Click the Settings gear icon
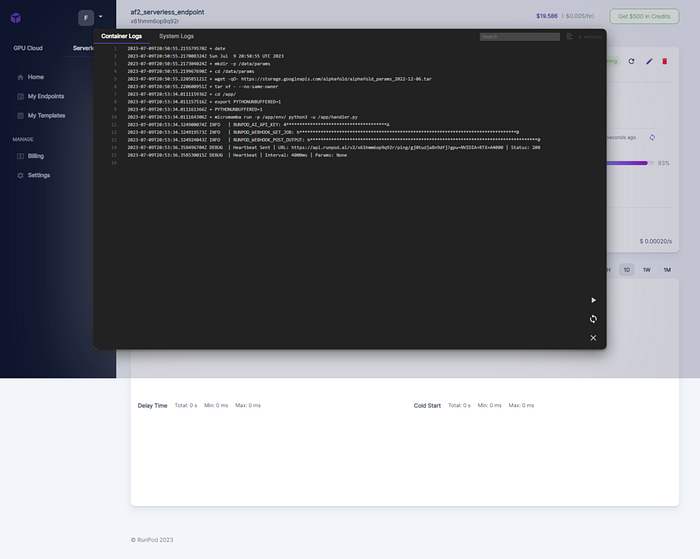This screenshot has width=700, height=559. pyautogui.click(x=20, y=175)
